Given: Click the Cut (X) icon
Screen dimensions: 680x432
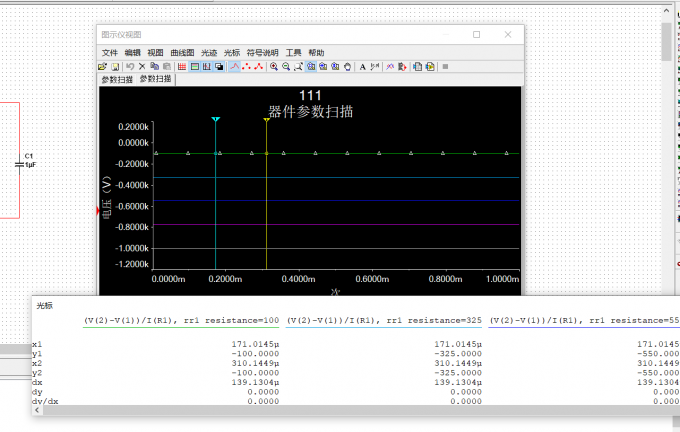Looking at the screenshot, I should pyautogui.click(x=142, y=67).
